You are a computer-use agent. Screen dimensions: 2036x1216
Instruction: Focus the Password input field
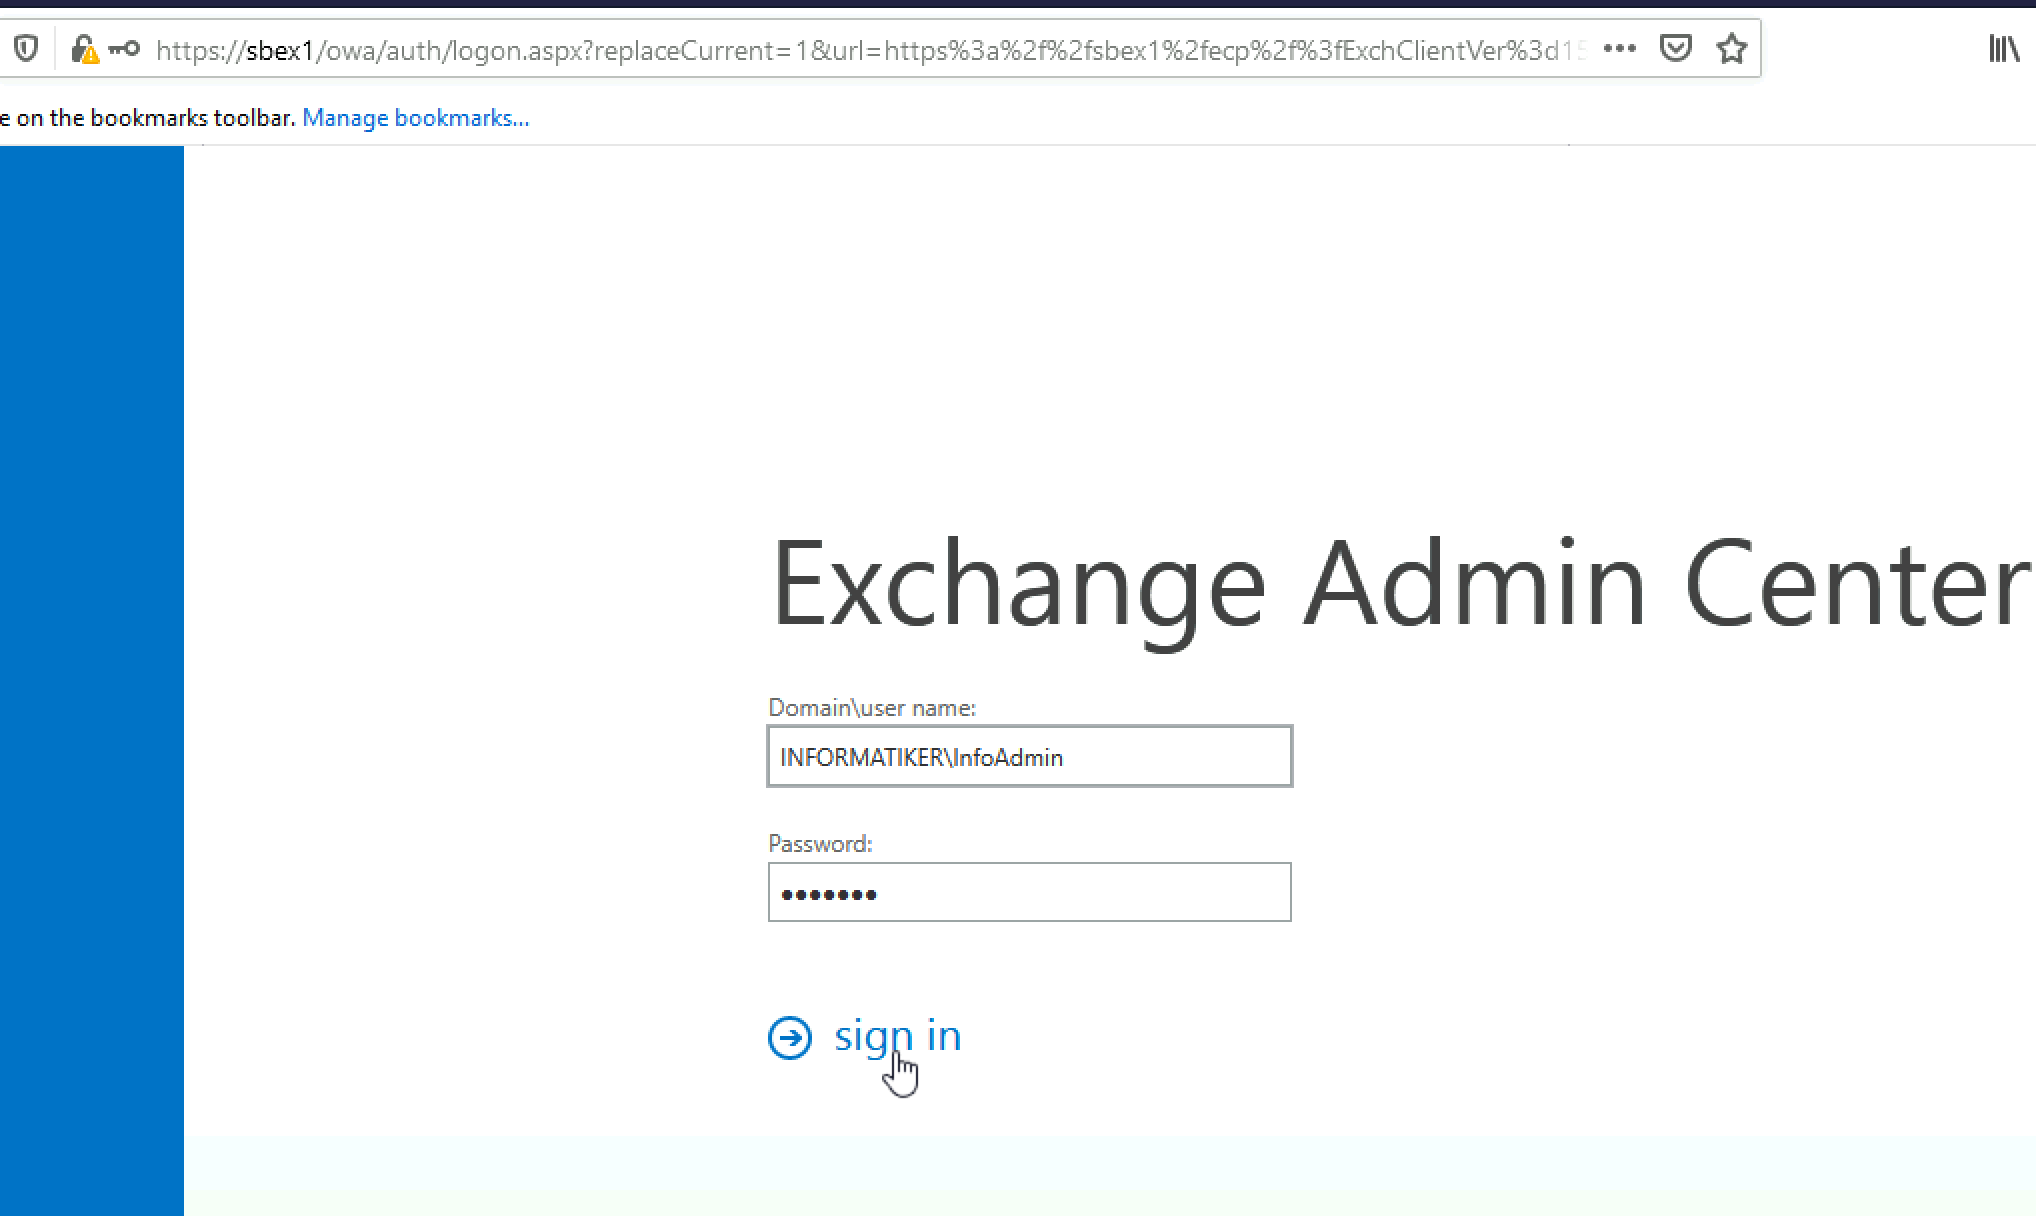1030,892
